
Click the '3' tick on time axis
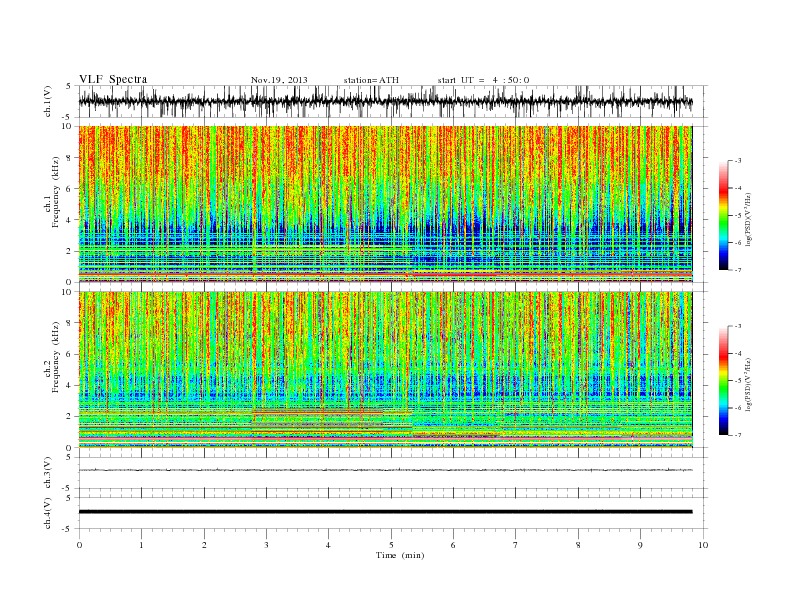coord(266,545)
